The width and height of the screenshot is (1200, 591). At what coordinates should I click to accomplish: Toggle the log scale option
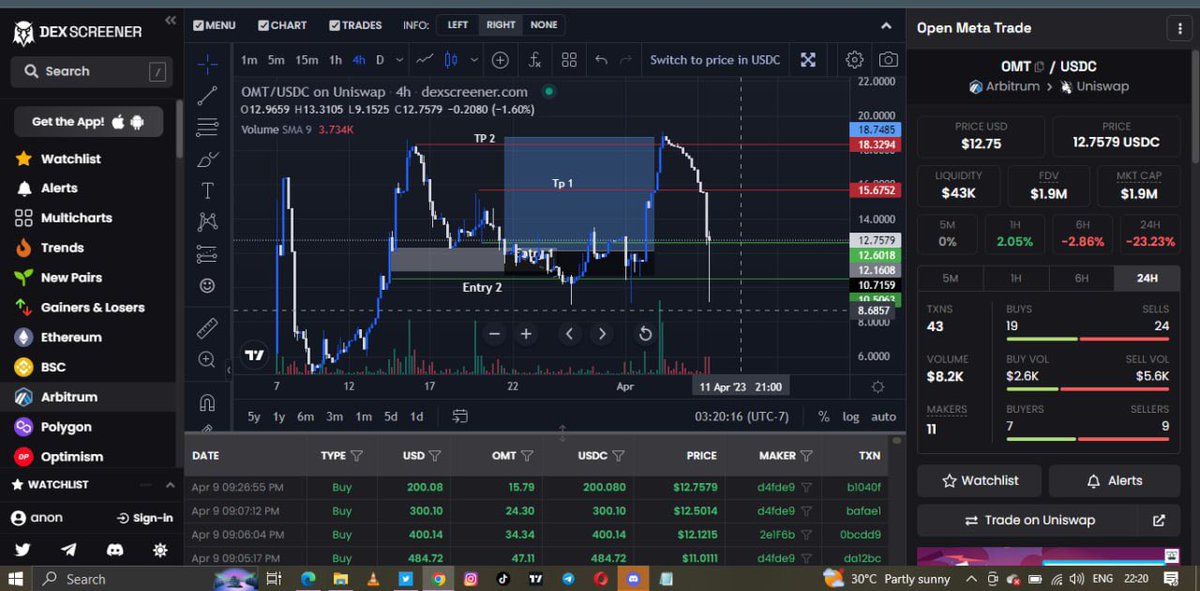click(x=851, y=416)
